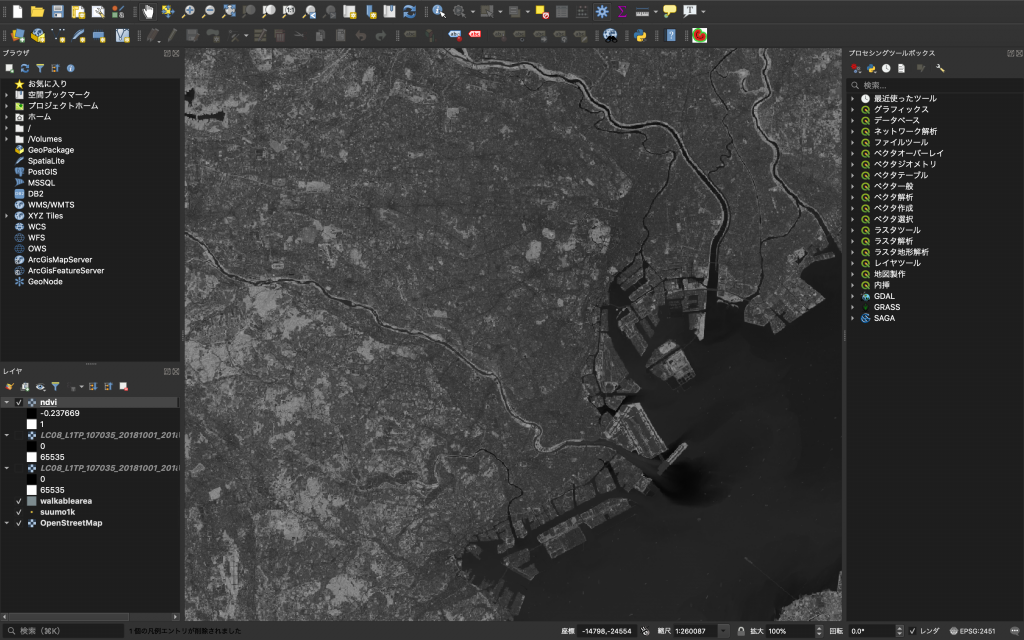
Task: Click the Refresh map canvas icon
Action: [409, 11]
